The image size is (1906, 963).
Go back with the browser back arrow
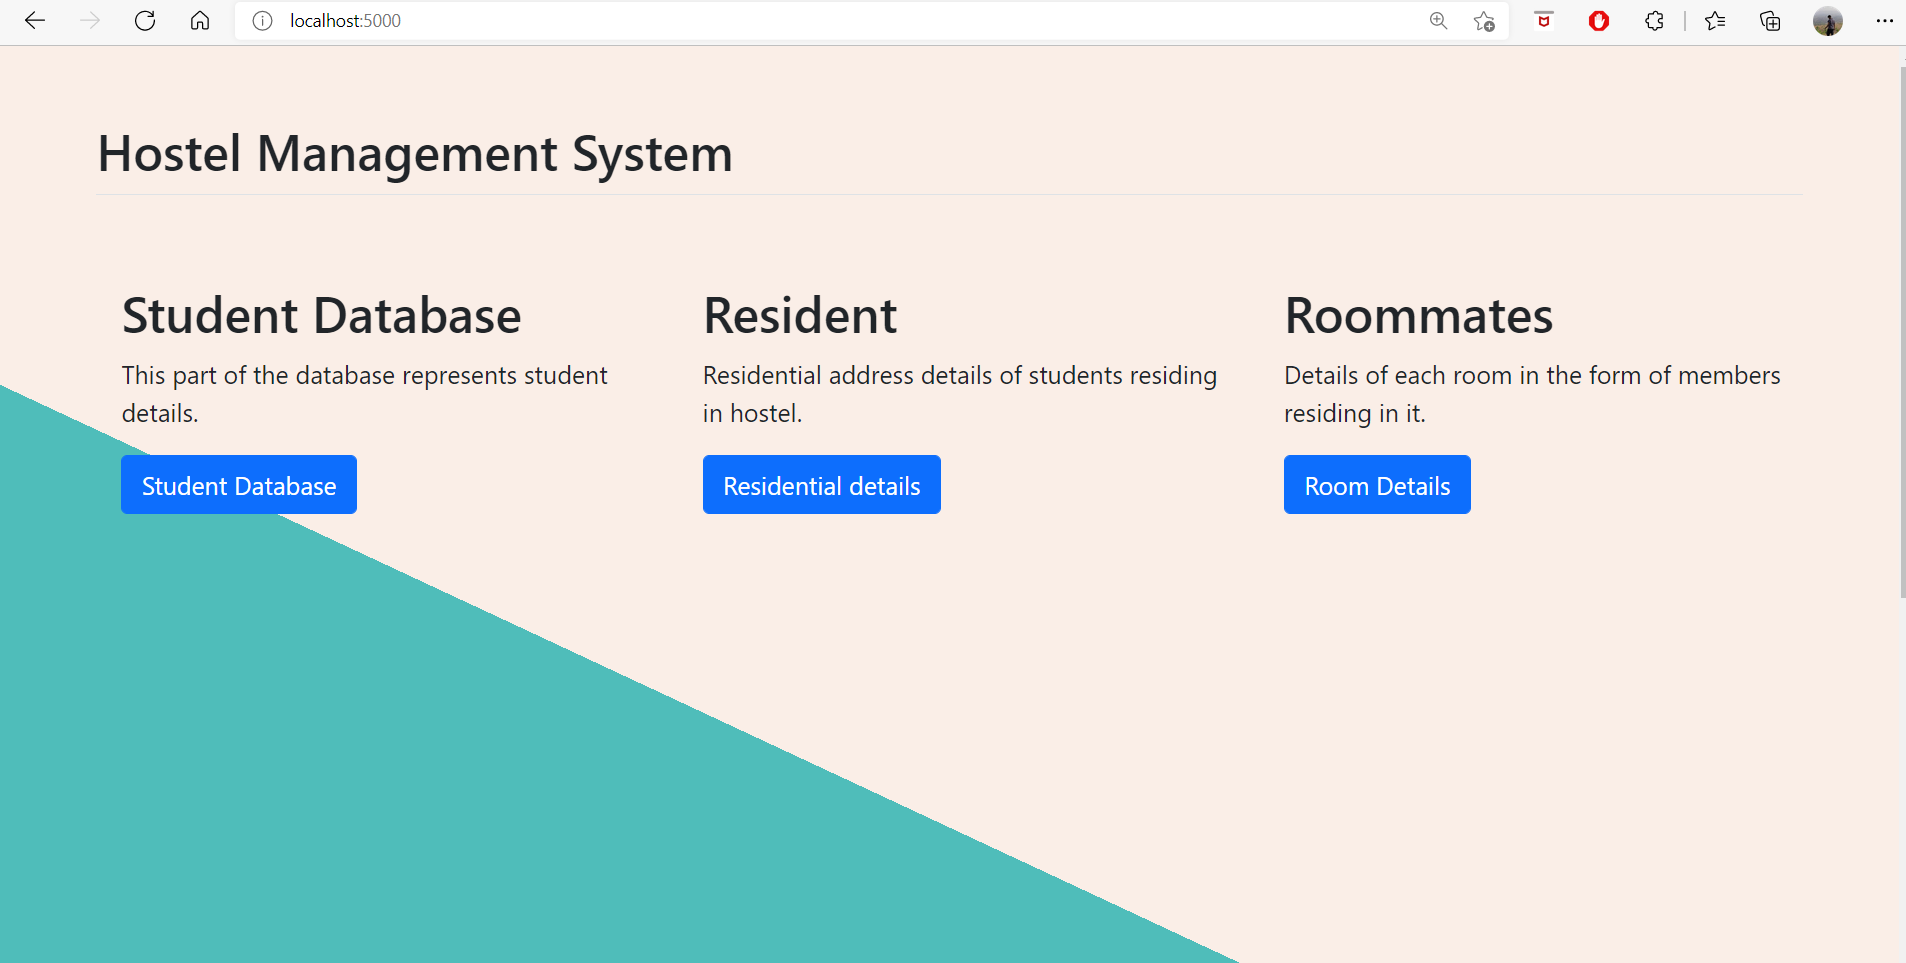35,21
